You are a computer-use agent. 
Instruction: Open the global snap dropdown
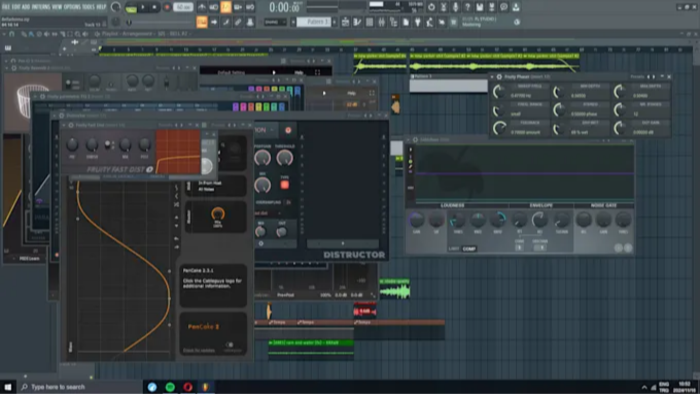pyautogui.click(x=275, y=22)
